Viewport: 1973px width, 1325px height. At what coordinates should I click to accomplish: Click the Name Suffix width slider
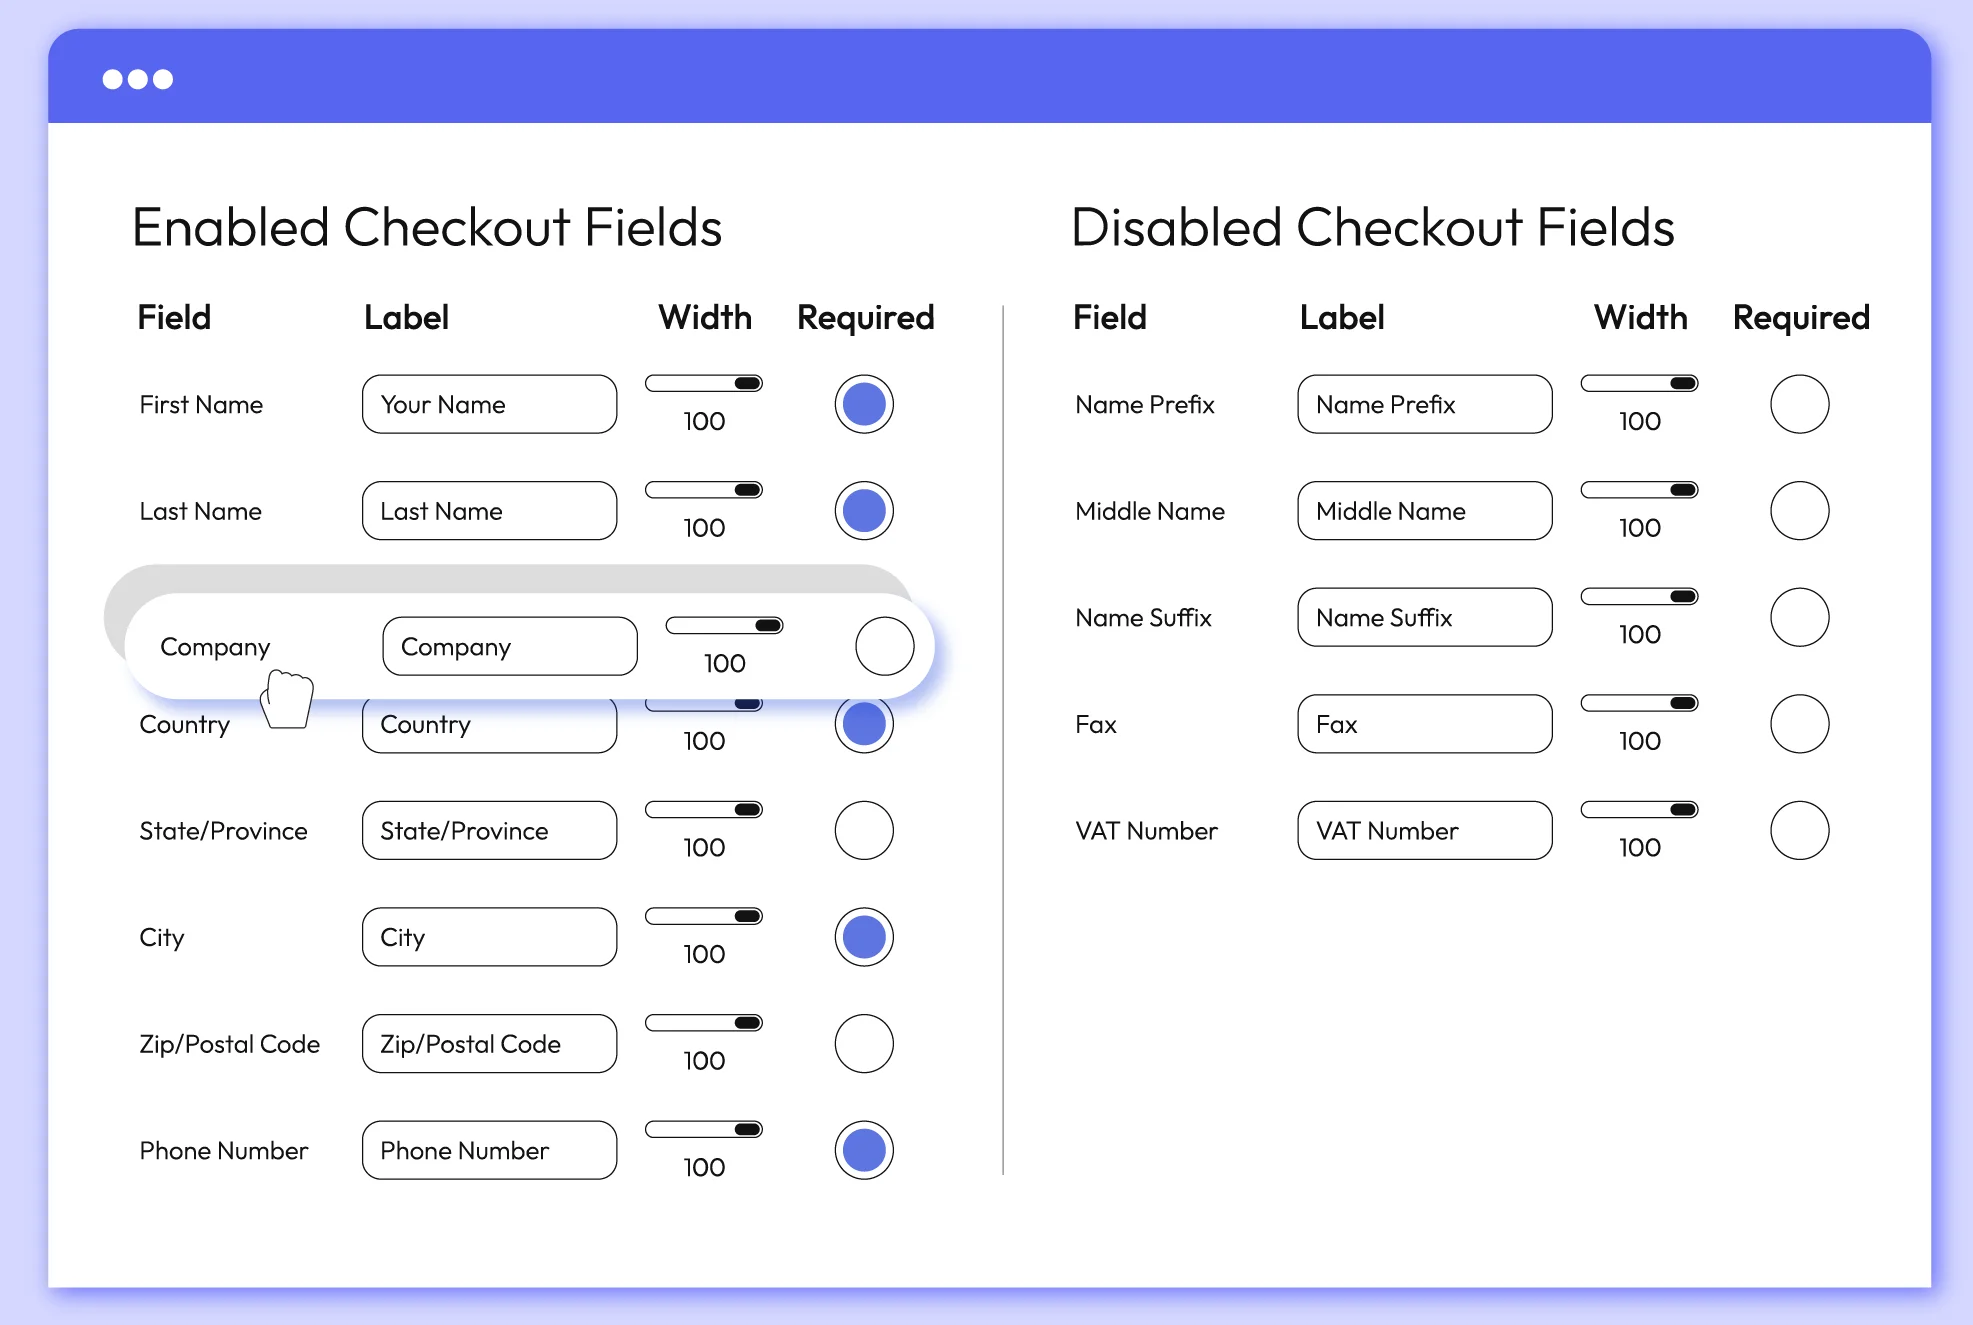coord(1639,597)
